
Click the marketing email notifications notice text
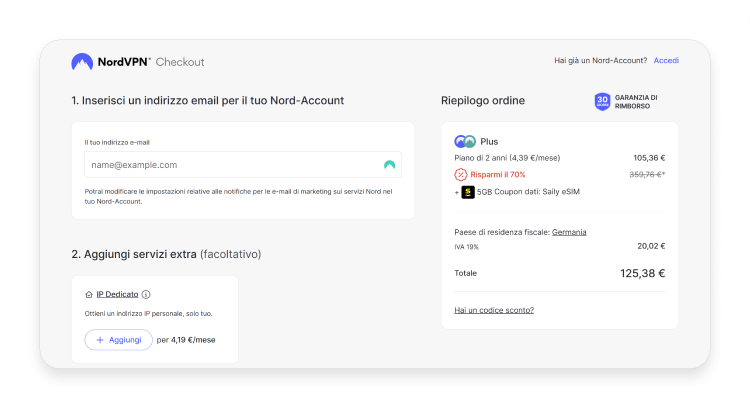pos(238,197)
